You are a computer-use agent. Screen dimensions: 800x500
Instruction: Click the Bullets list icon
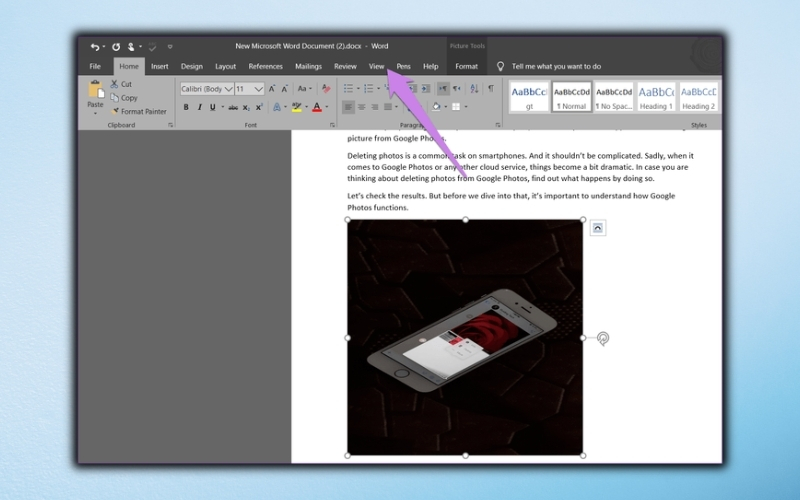[348, 89]
